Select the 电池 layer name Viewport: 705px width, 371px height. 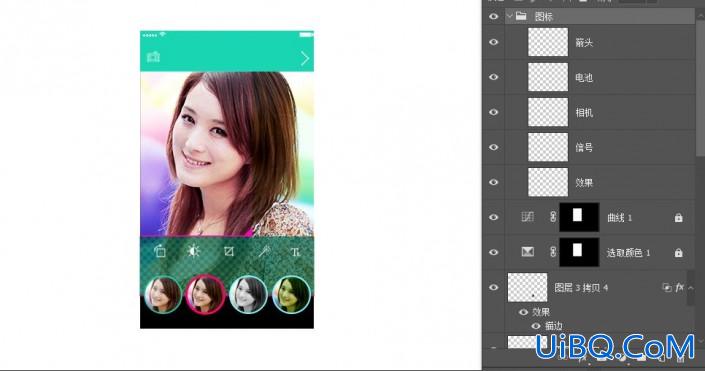point(584,77)
